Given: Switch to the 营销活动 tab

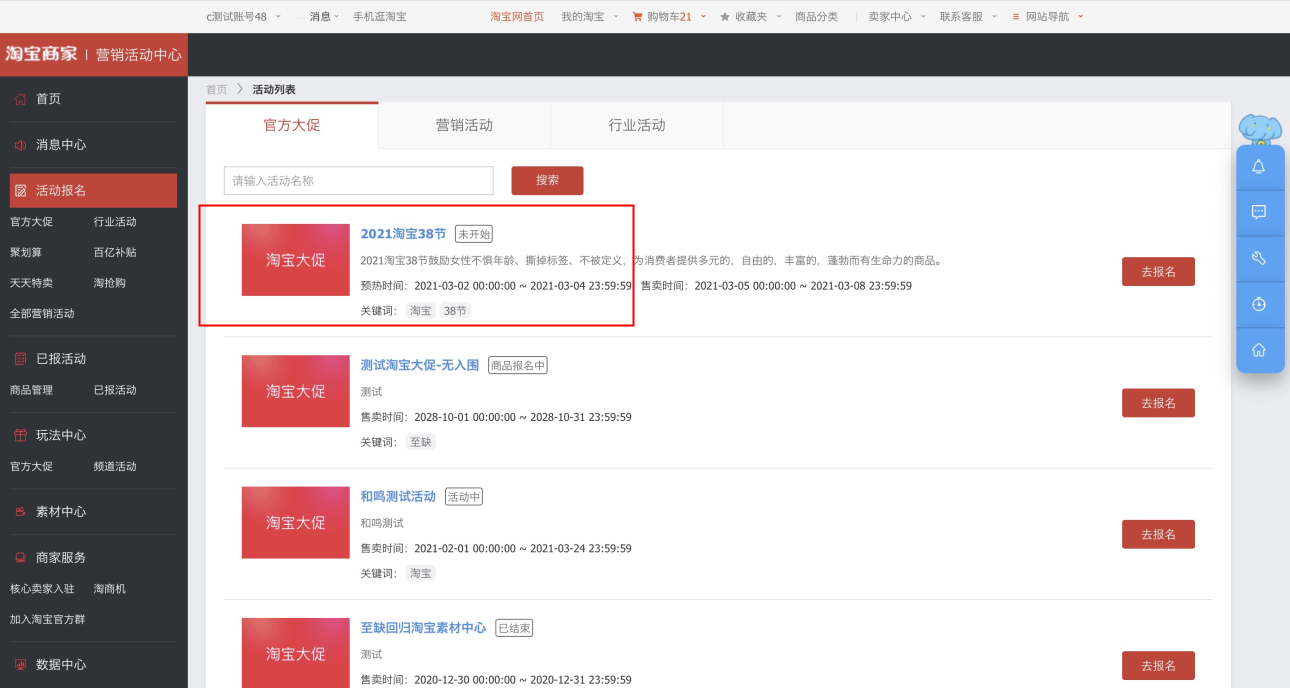Looking at the screenshot, I should pos(464,126).
